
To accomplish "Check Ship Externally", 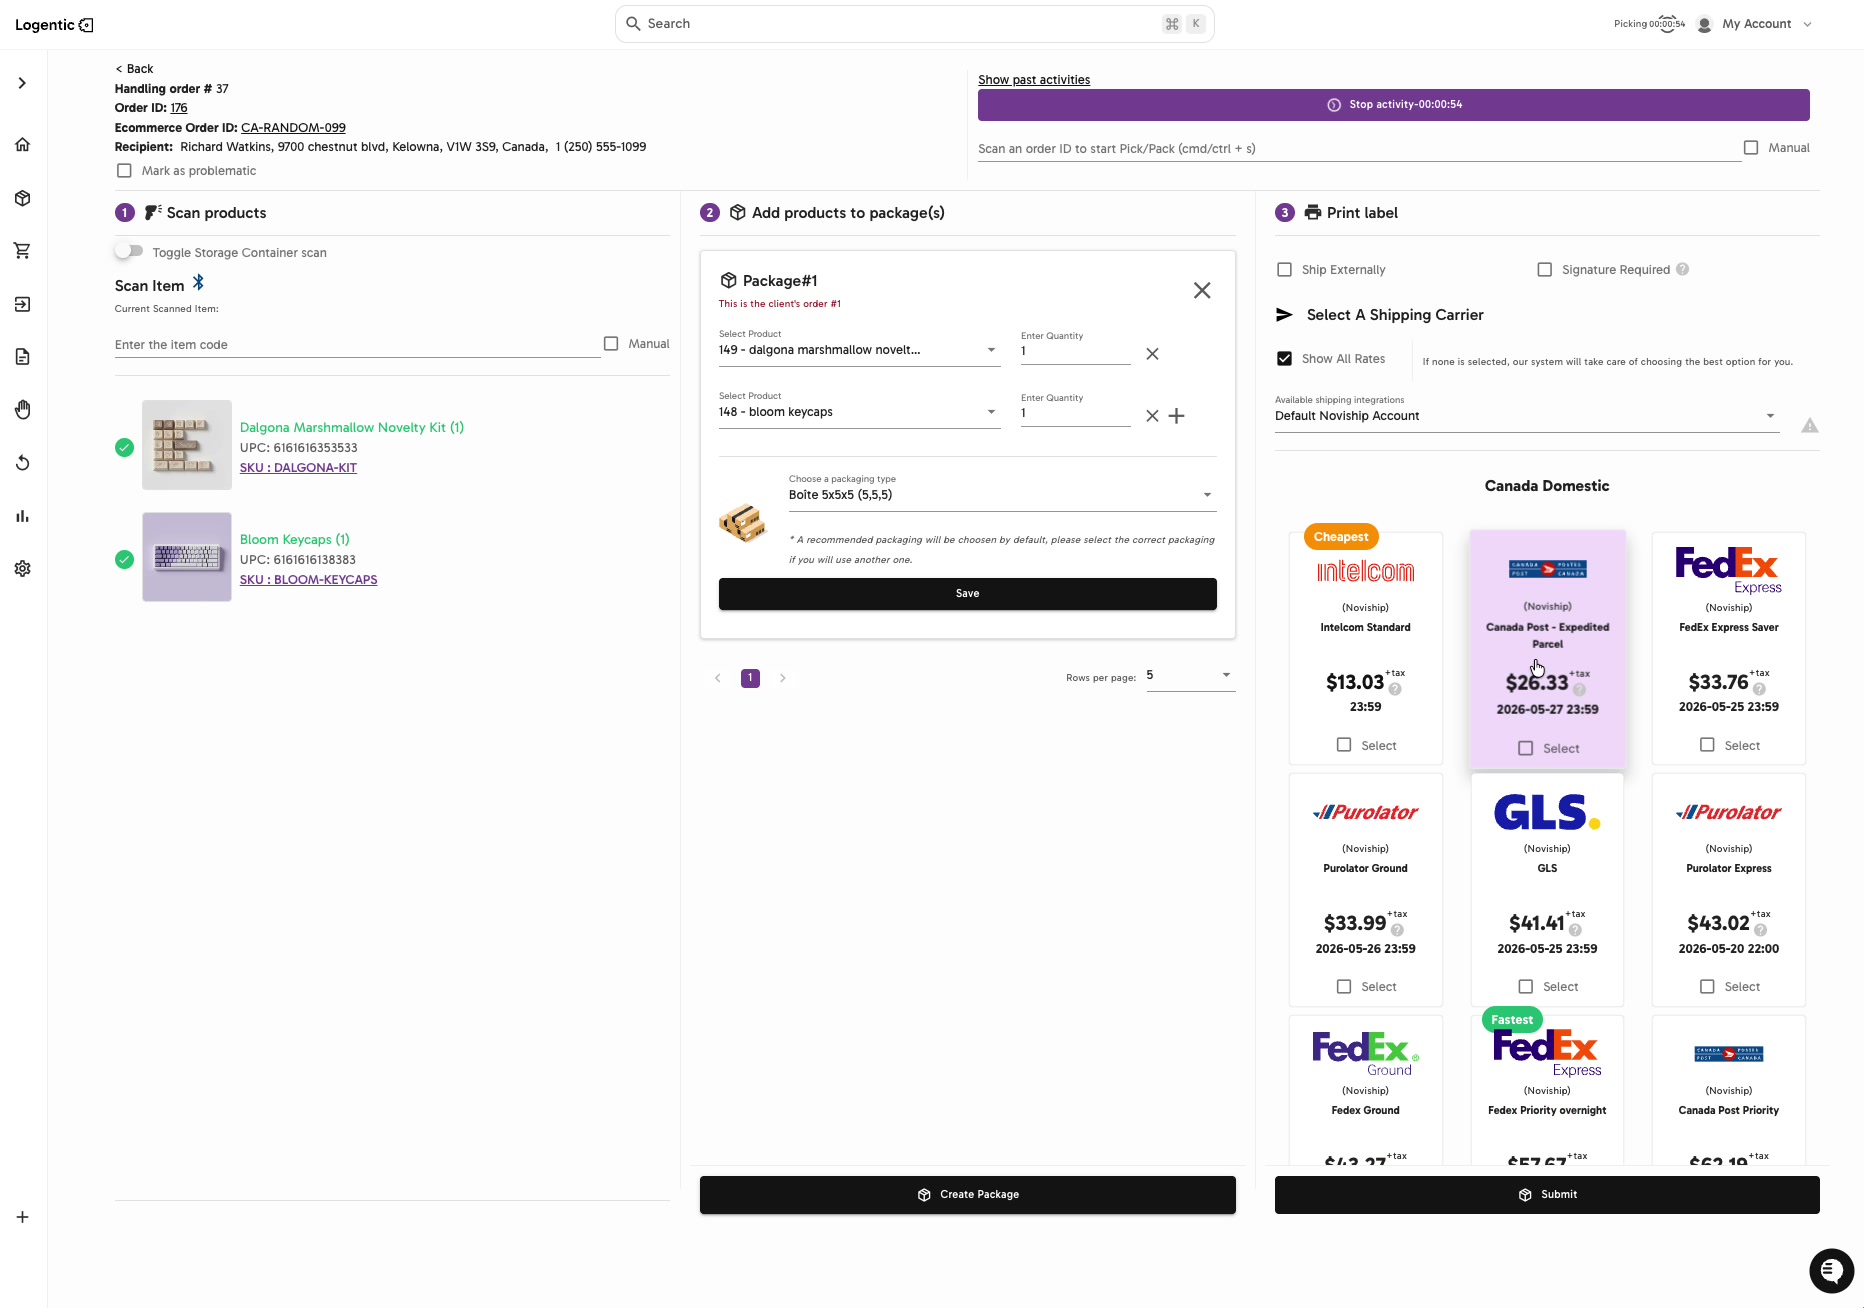I will pyautogui.click(x=1285, y=269).
